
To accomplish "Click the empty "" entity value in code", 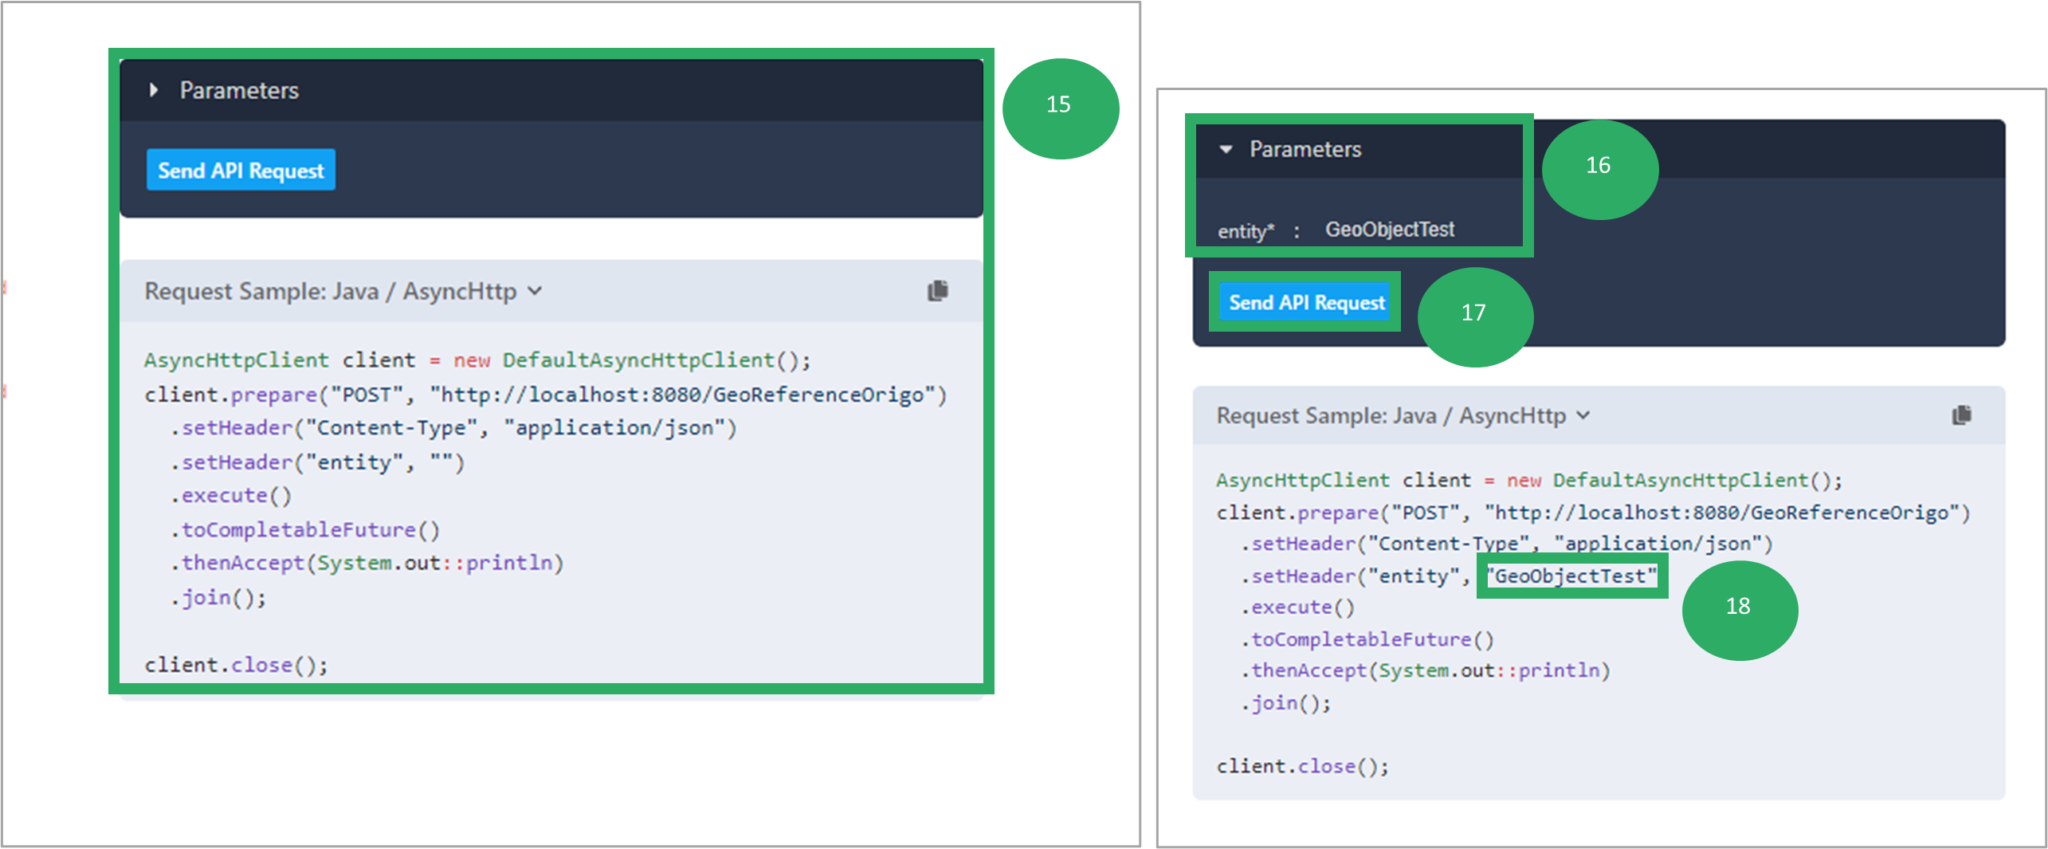I will [442, 463].
